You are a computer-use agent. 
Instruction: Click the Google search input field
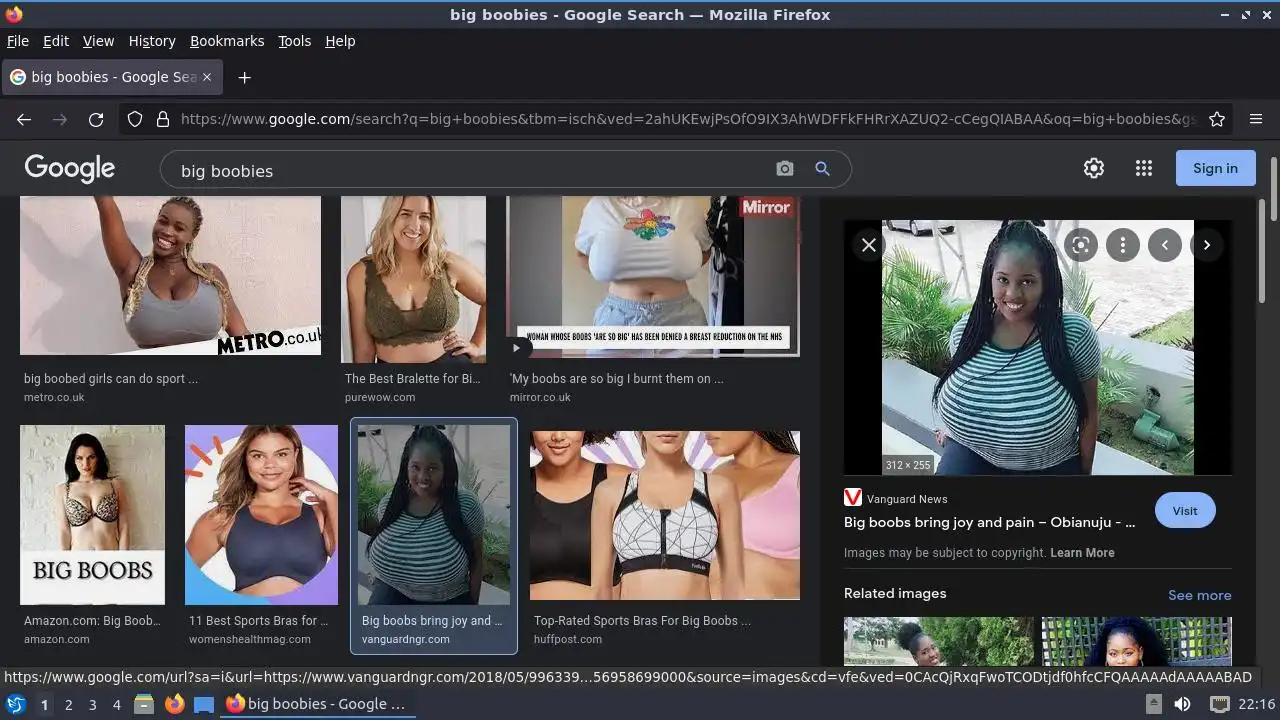tap(470, 170)
